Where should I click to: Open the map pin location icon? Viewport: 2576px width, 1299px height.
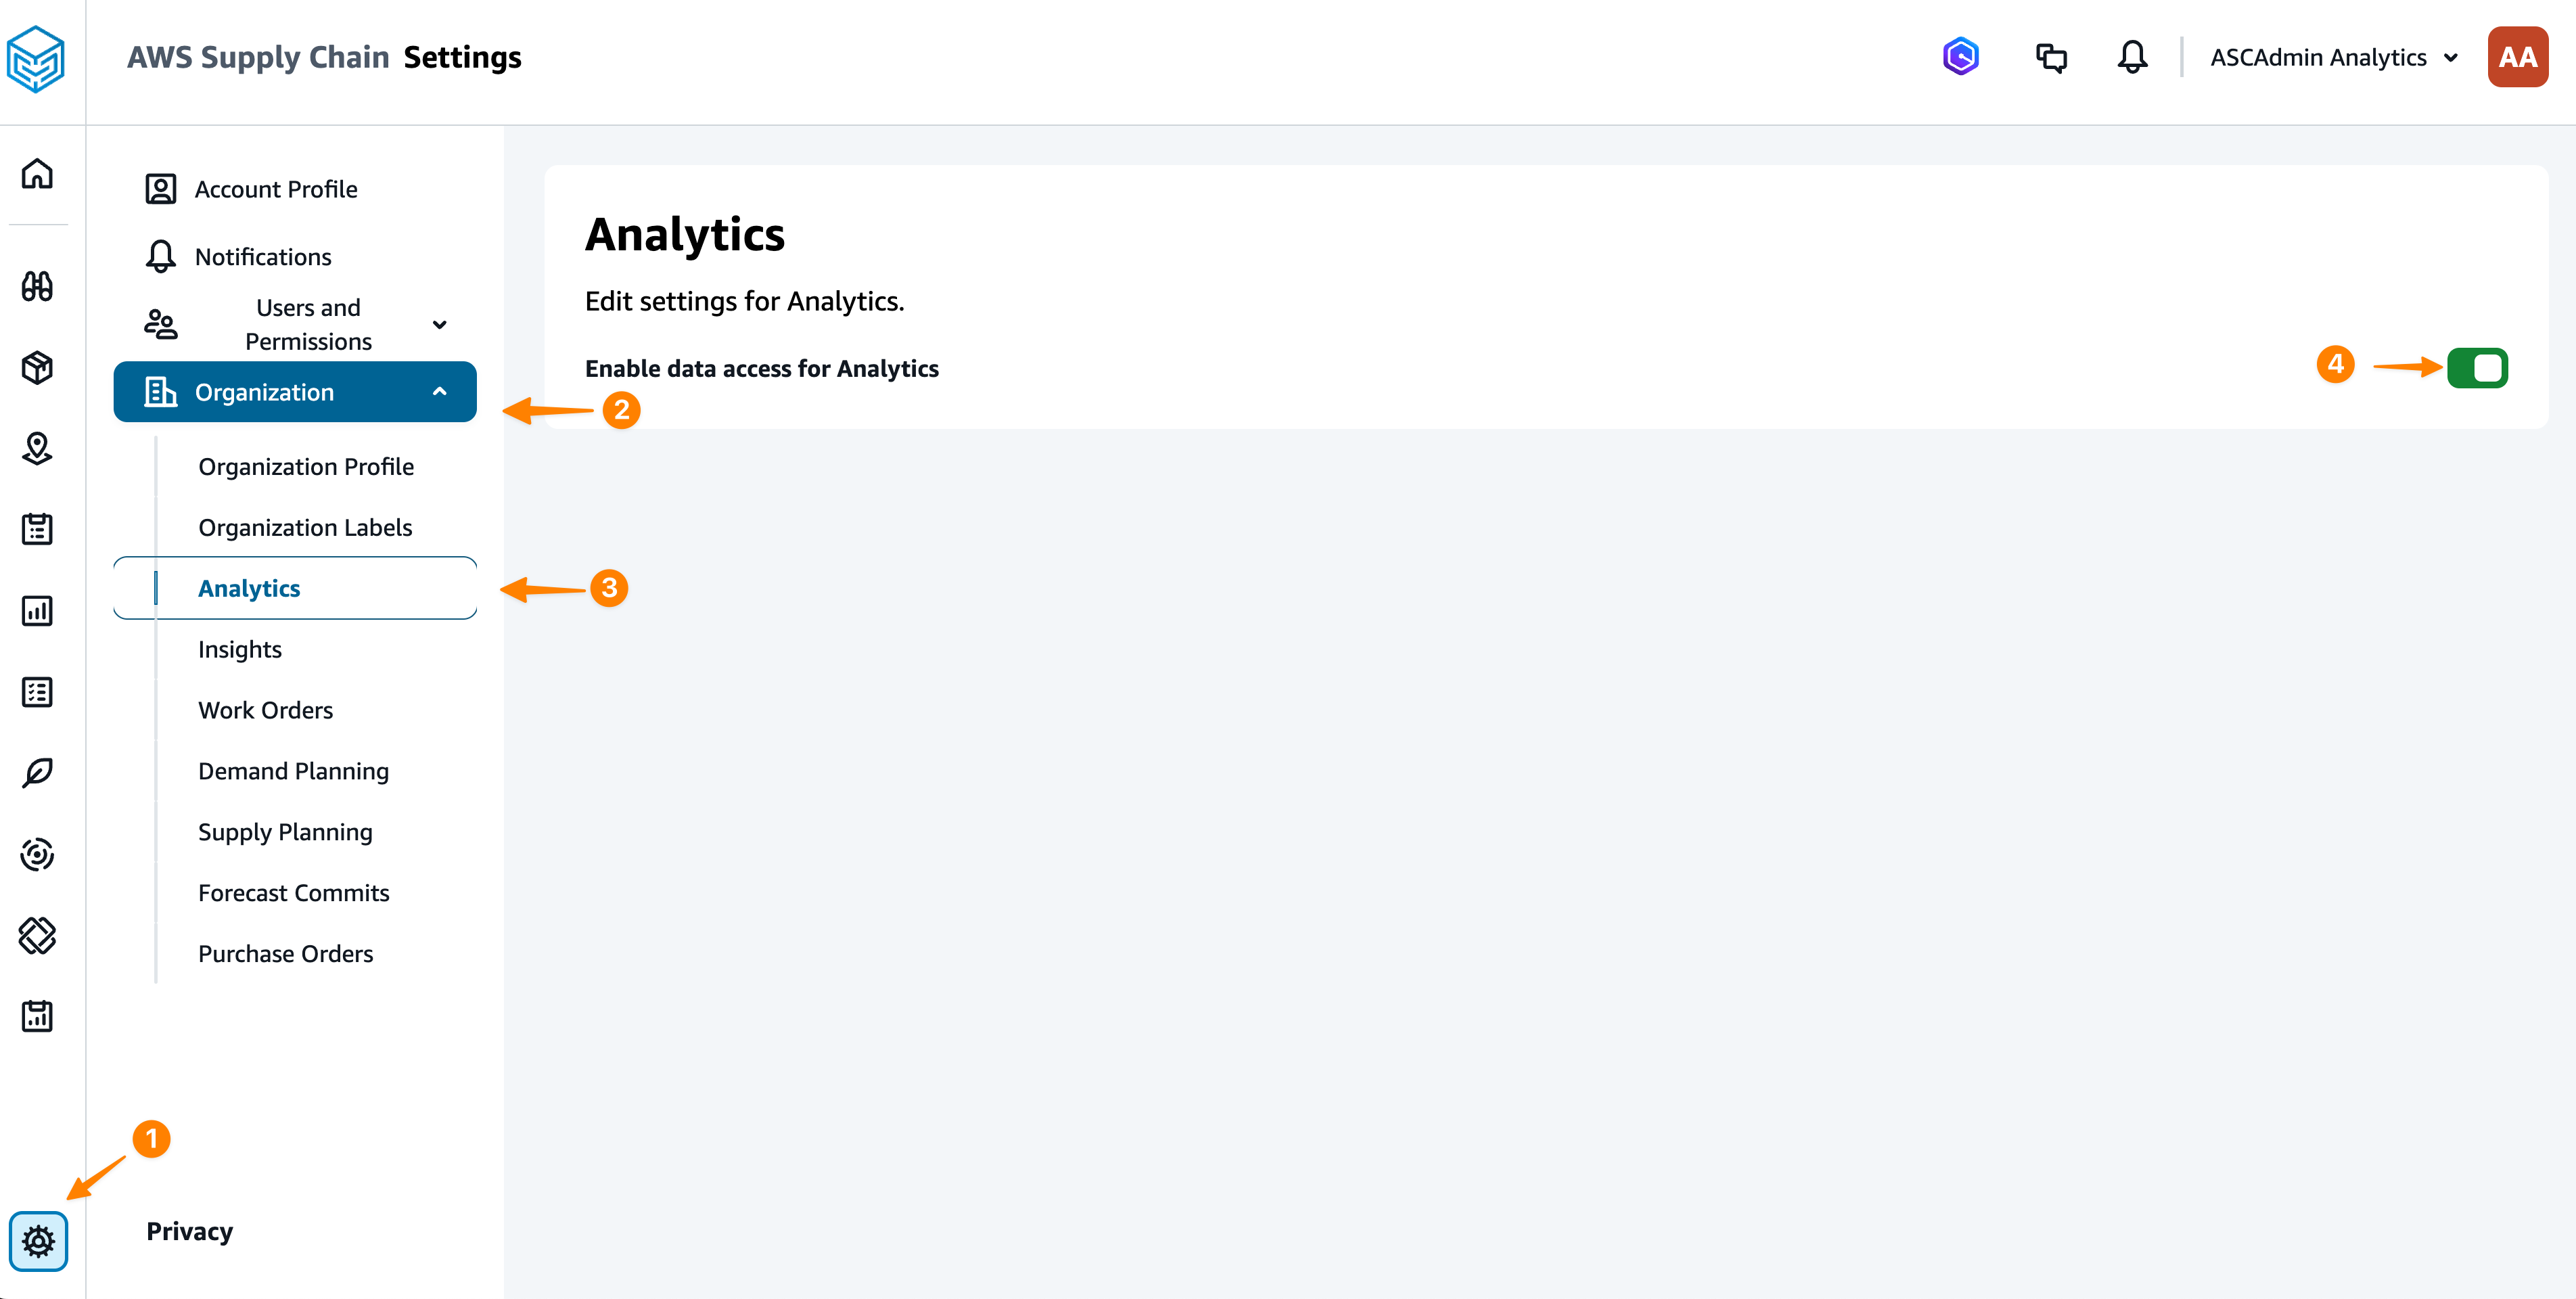37,448
